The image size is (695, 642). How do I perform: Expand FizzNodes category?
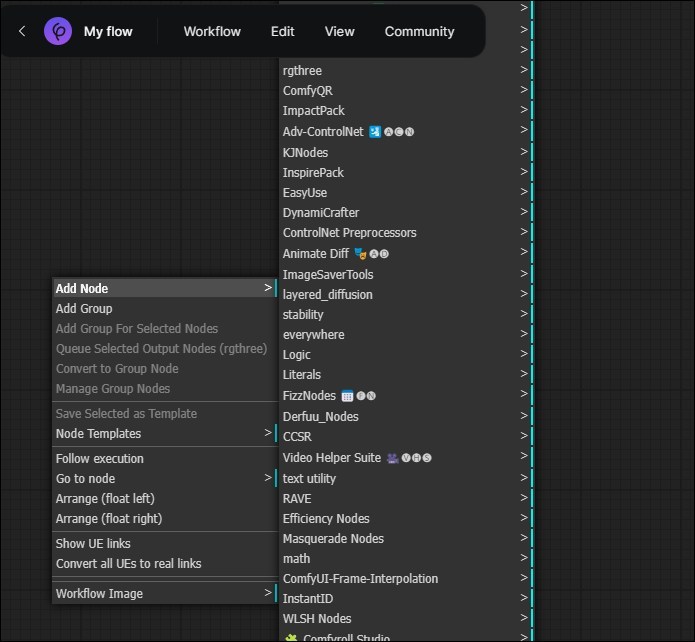point(406,395)
